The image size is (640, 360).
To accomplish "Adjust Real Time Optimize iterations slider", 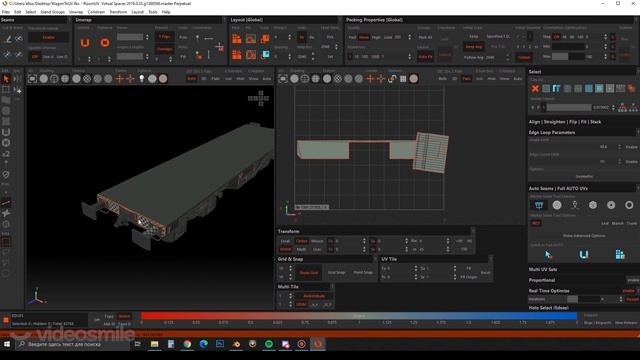I will (x=583, y=299).
